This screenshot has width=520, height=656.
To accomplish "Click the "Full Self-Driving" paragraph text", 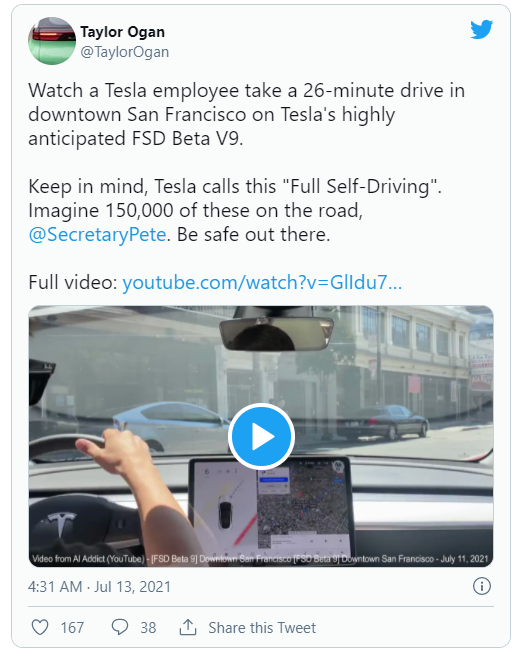I will (x=235, y=210).
